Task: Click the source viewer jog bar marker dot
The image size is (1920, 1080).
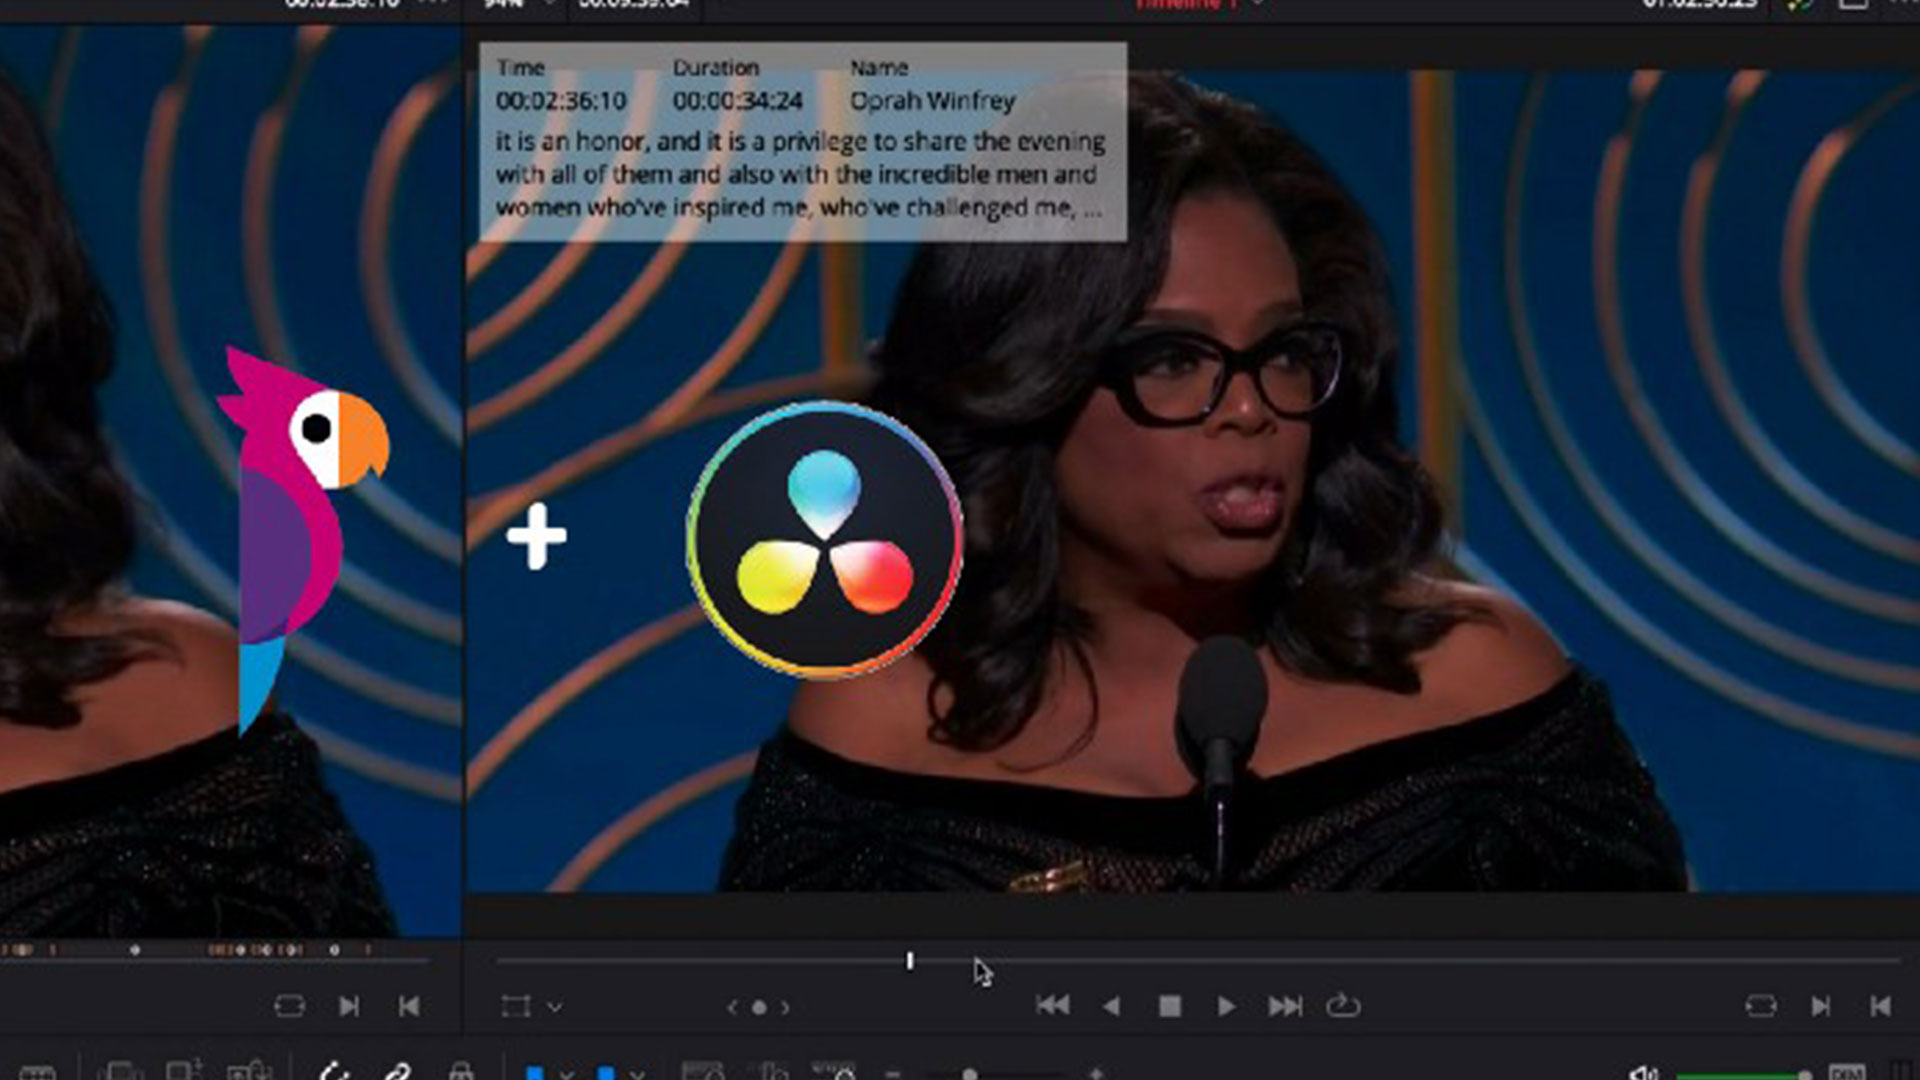Action: point(135,950)
